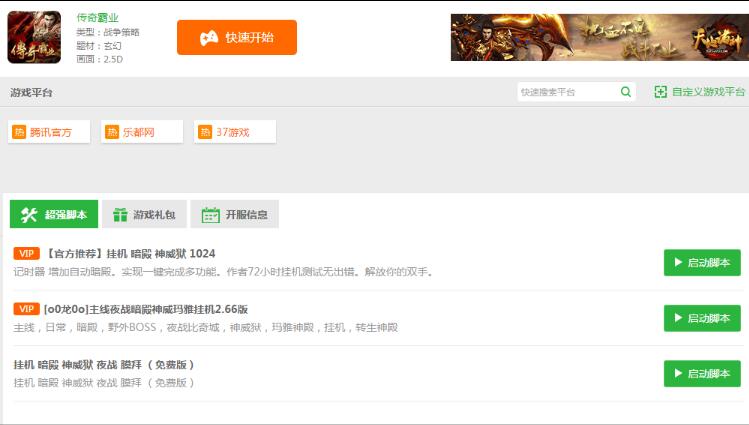Click the gamepad icon on 快速开始
The width and height of the screenshot is (749, 425).
[209, 38]
